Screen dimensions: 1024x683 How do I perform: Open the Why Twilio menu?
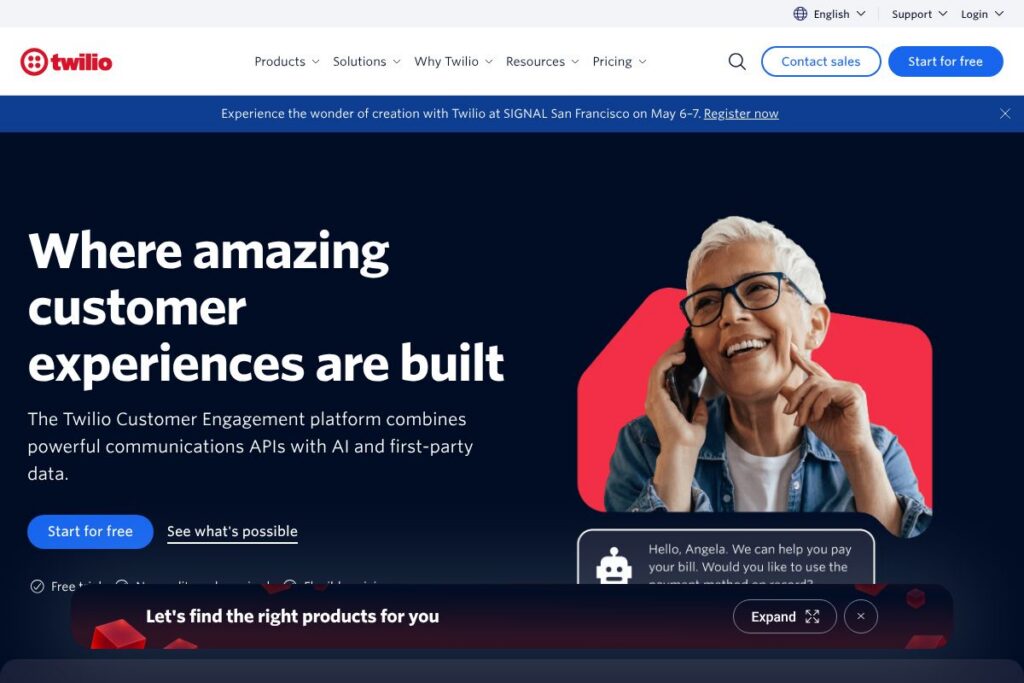[x=453, y=62]
